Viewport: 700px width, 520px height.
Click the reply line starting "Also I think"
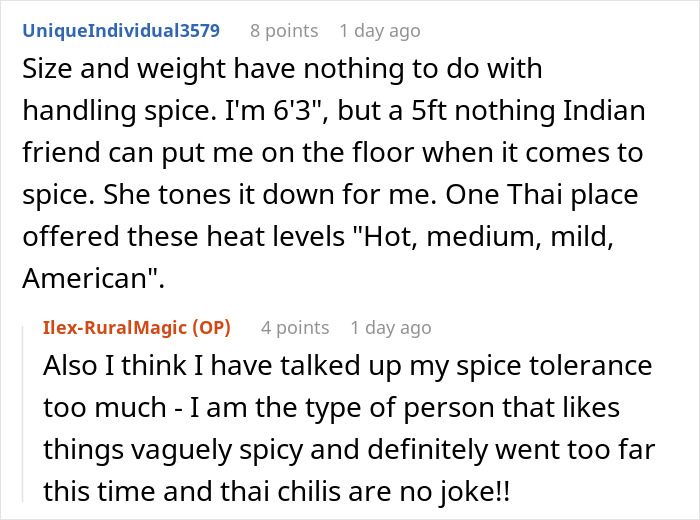(346, 366)
